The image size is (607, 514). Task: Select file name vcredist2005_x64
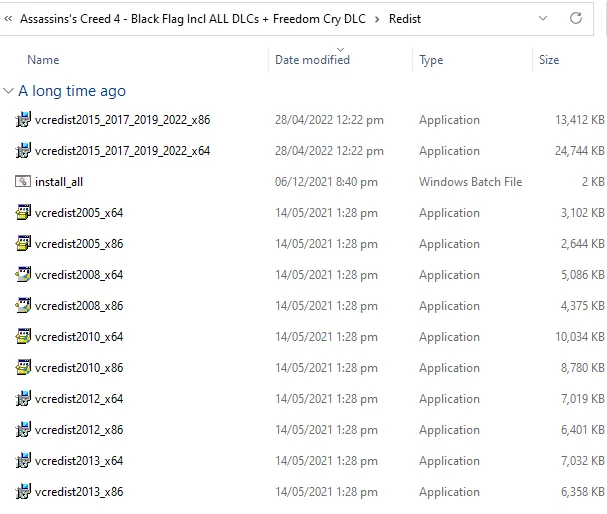(79, 213)
